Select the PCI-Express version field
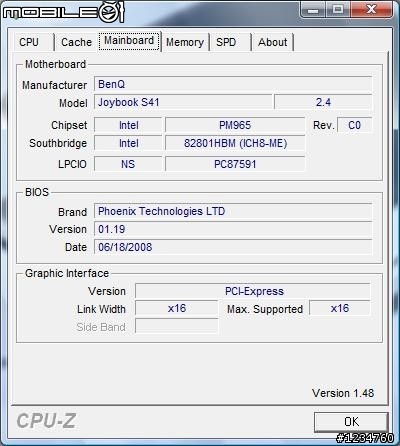Viewport: 400px width, 446px height. click(253, 291)
